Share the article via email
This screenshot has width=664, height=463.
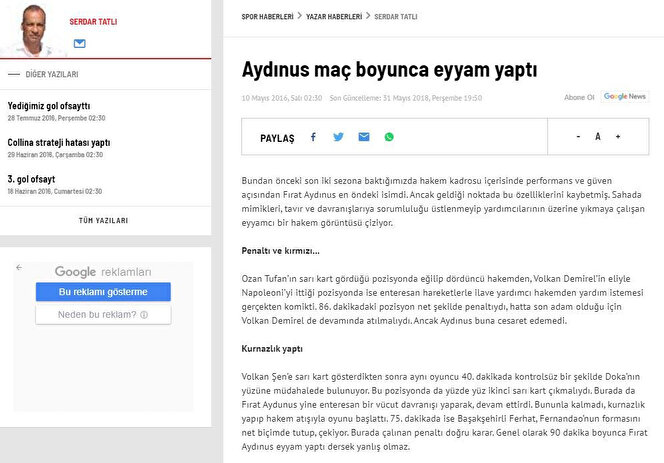pos(364,137)
